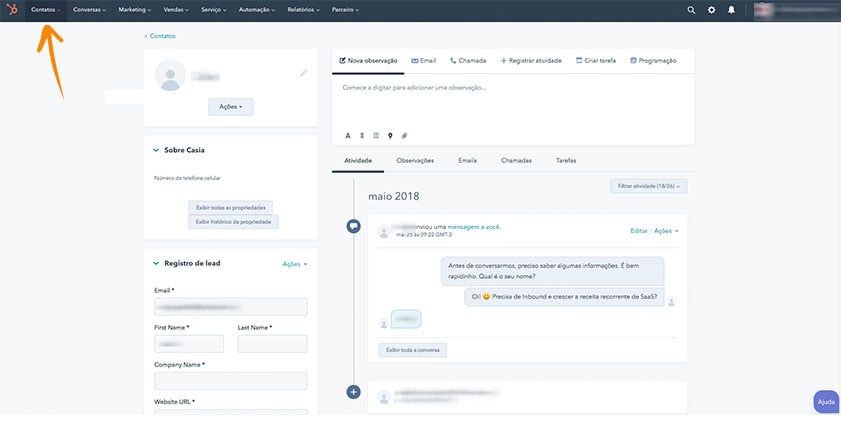841x421 pixels.
Task: Click Exibir todas as propriedades button
Action: coord(231,207)
